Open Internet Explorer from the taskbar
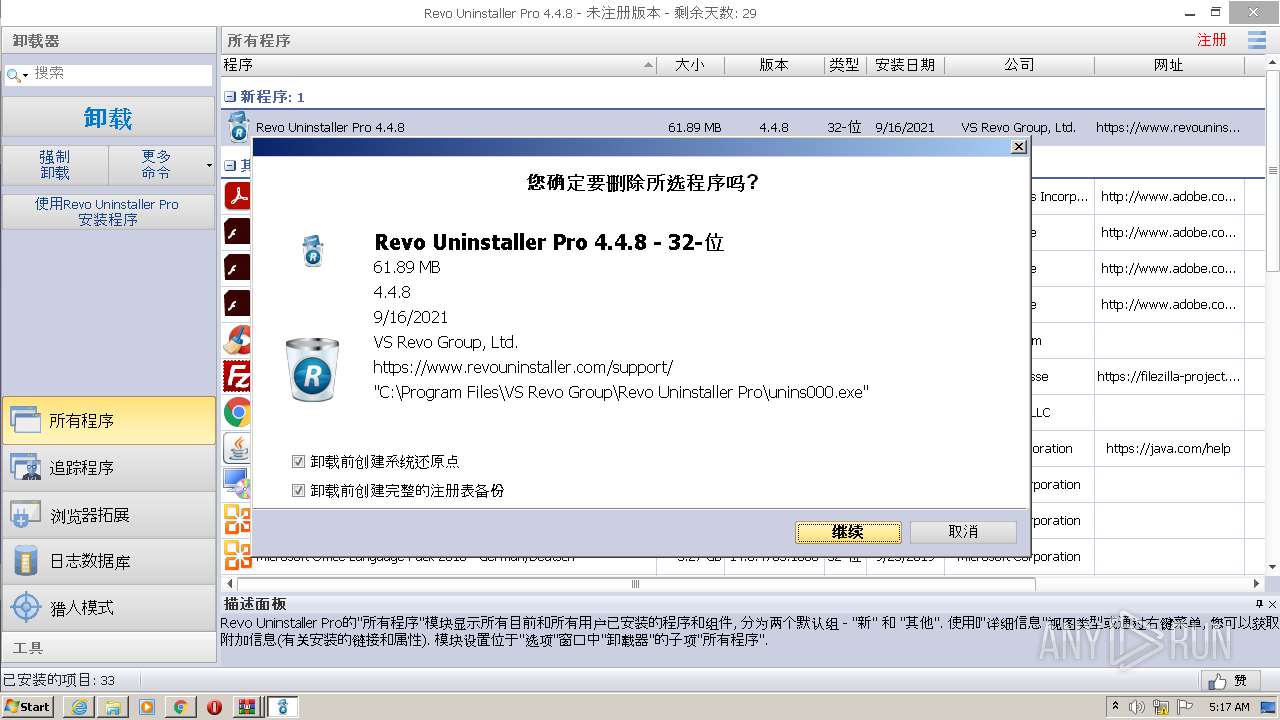 [79, 707]
